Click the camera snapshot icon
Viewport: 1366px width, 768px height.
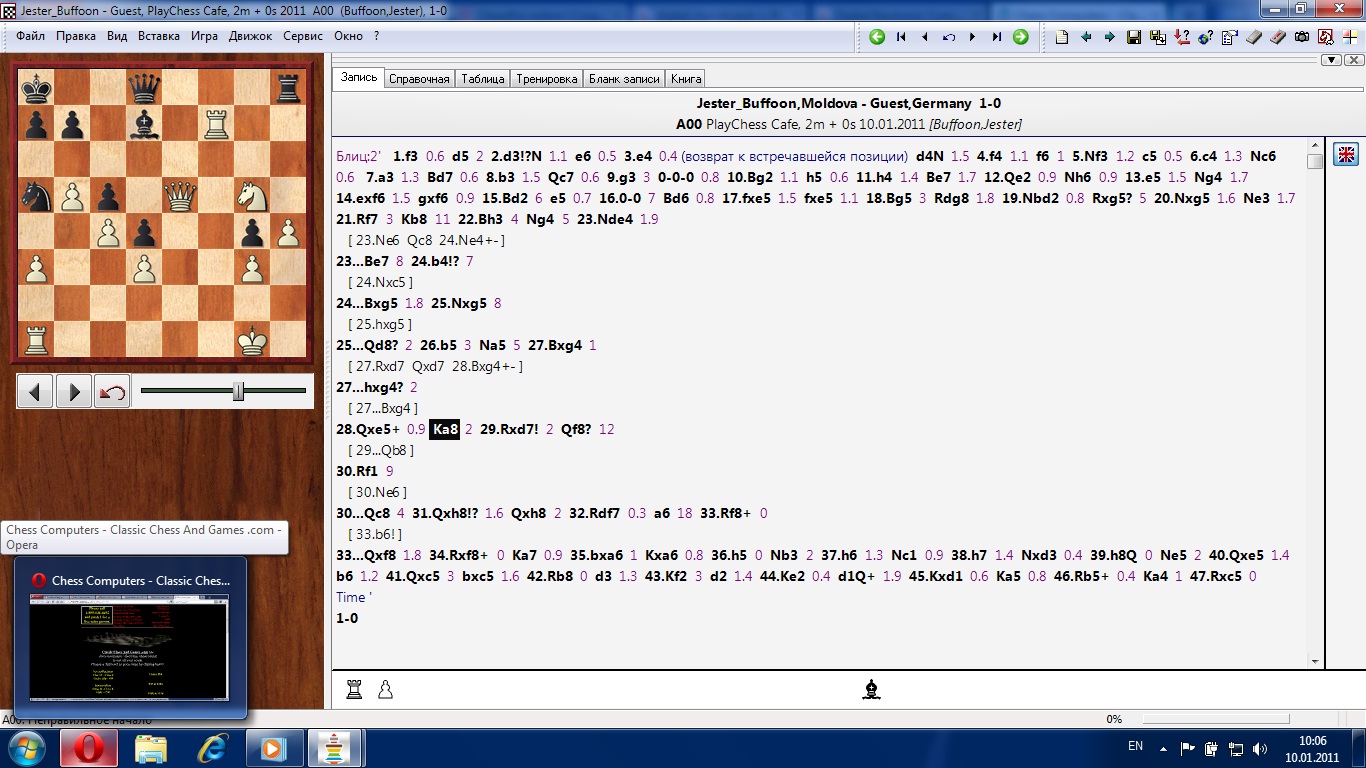click(x=1302, y=37)
